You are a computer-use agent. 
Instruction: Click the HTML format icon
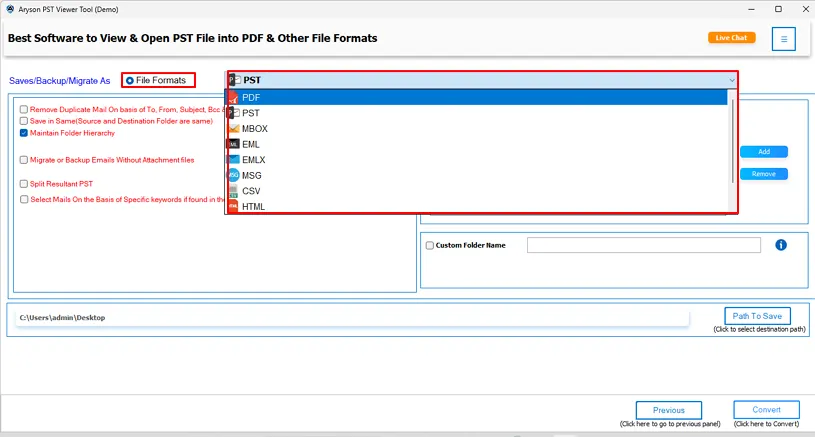[233, 206]
